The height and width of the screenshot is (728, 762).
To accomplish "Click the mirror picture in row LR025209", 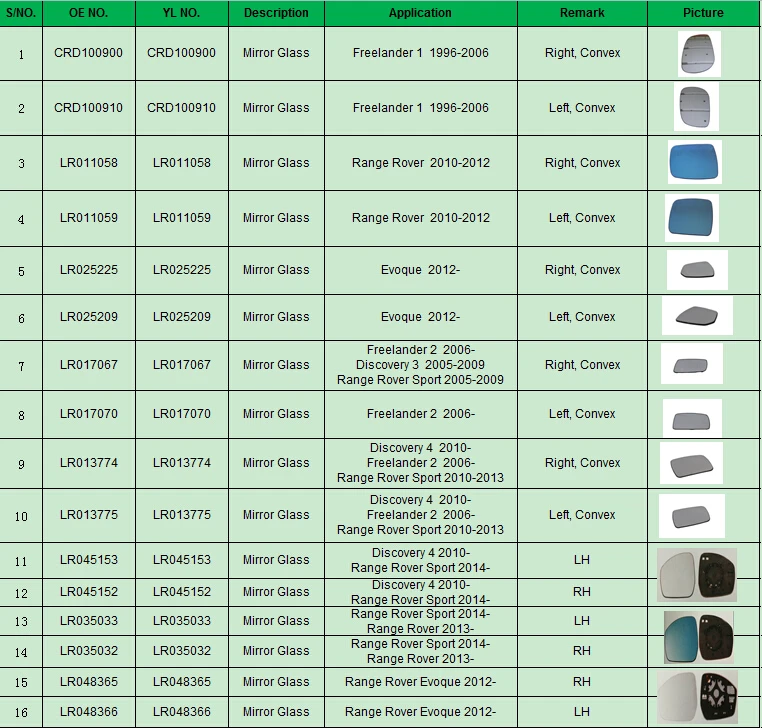I will (x=697, y=316).
